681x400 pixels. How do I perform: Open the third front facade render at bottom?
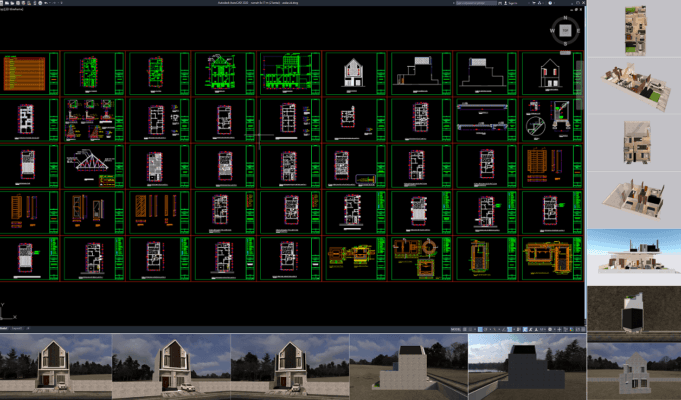point(290,367)
